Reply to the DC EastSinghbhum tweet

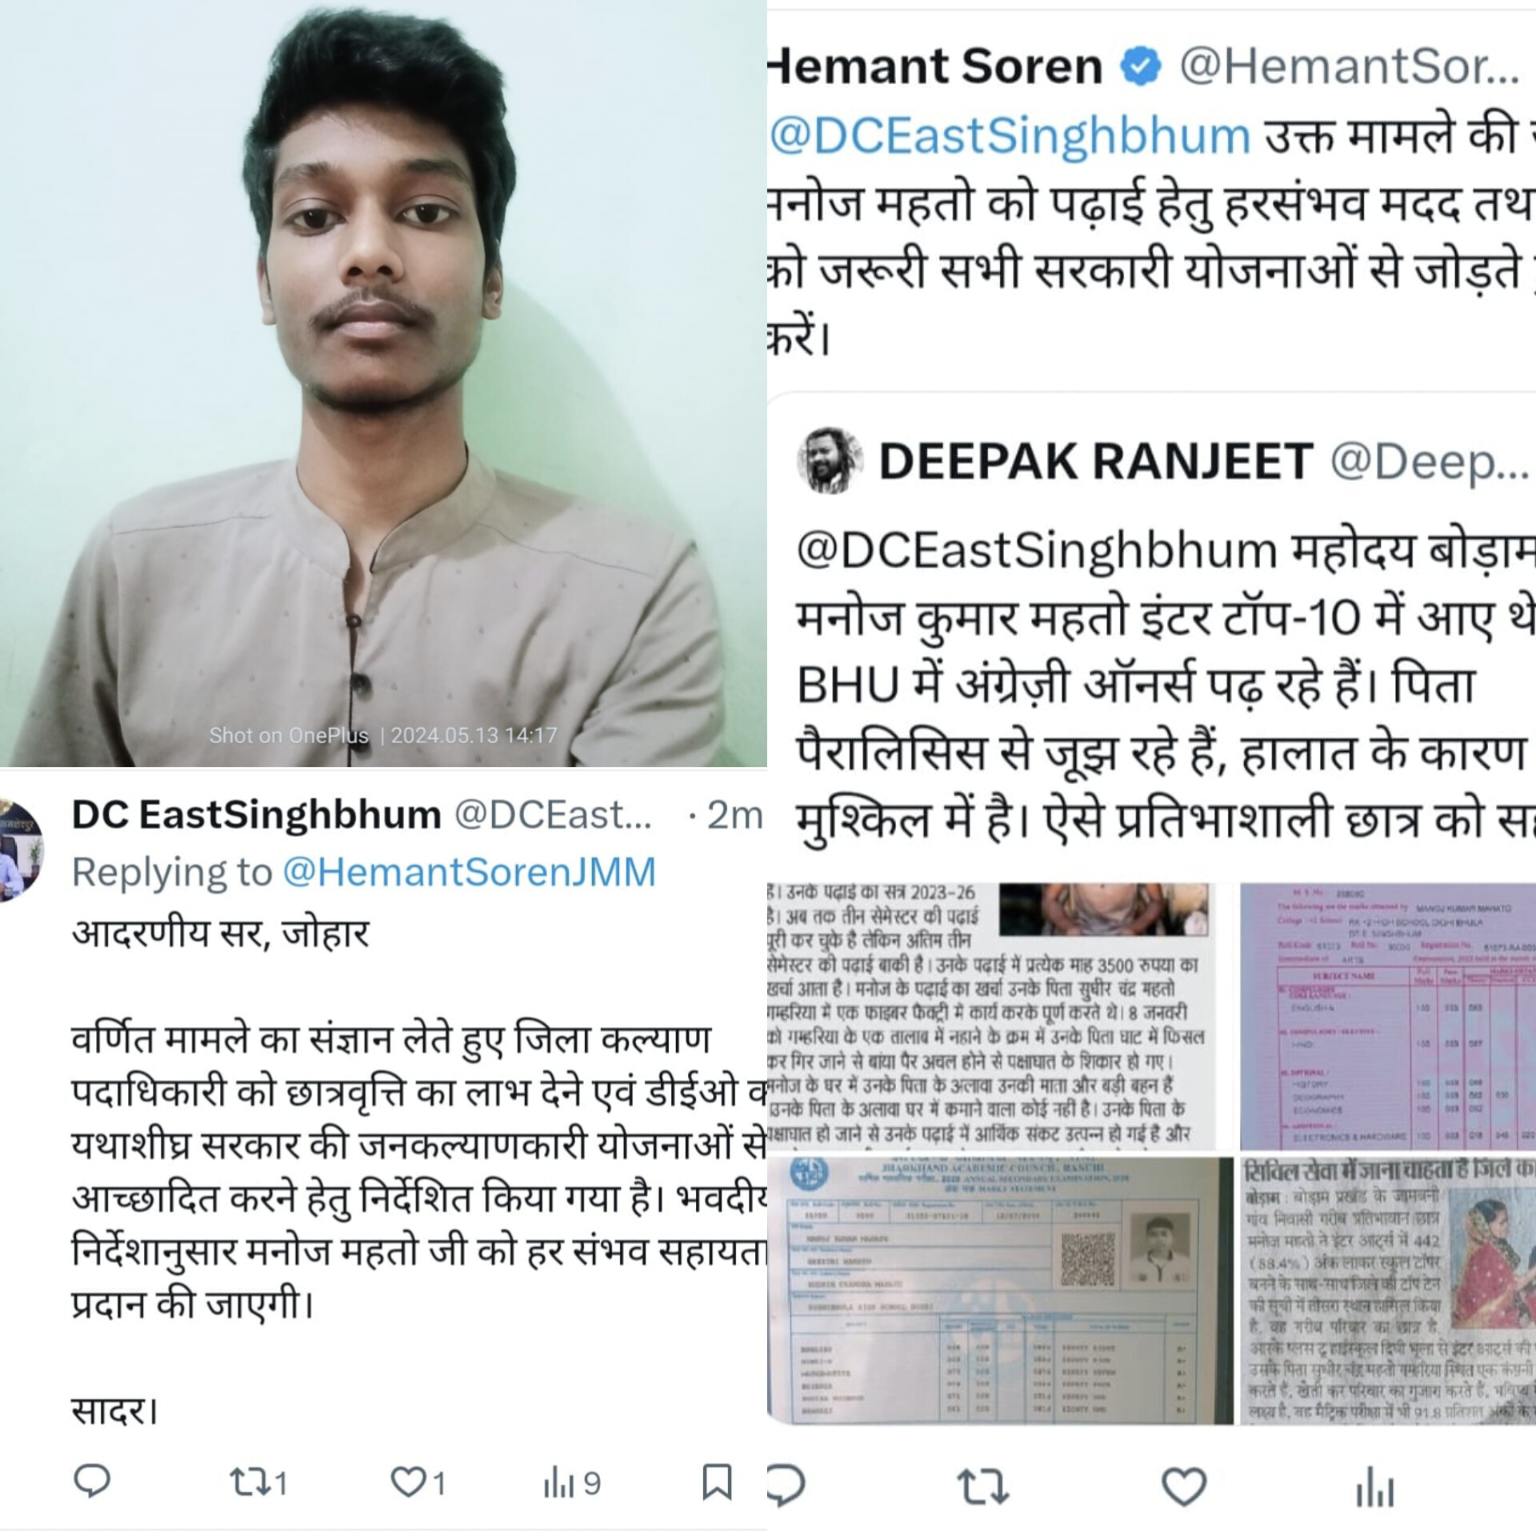pyautogui.click(x=93, y=1481)
